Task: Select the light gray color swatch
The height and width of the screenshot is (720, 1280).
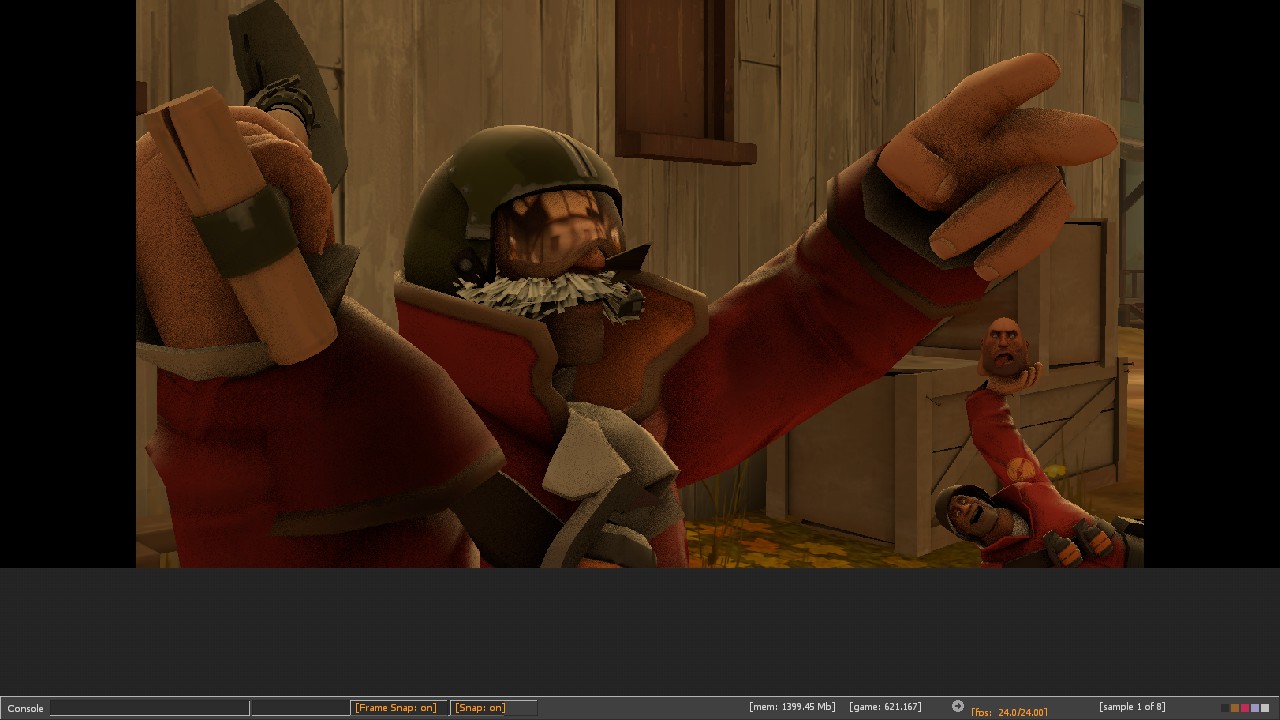Action: [1265, 708]
